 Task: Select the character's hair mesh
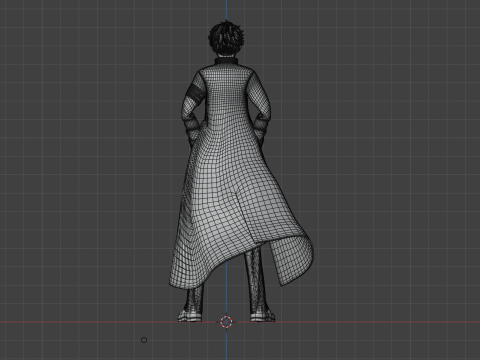point(227,37)
